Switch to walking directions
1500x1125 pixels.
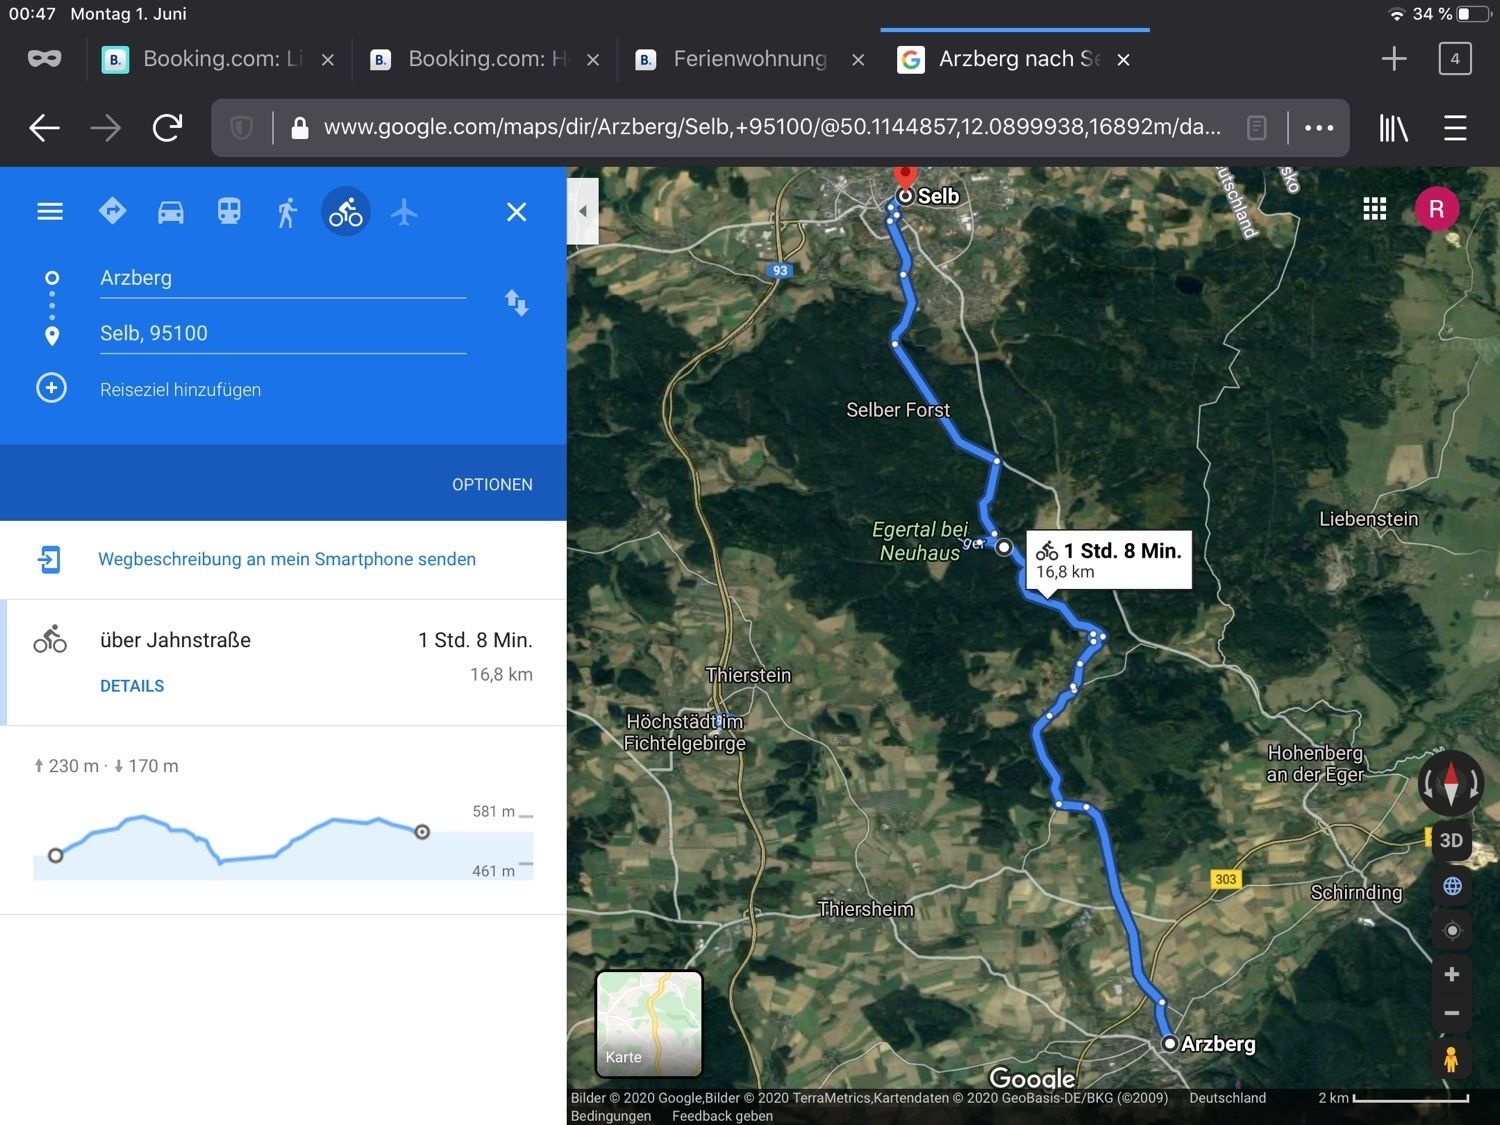(287, 212)
